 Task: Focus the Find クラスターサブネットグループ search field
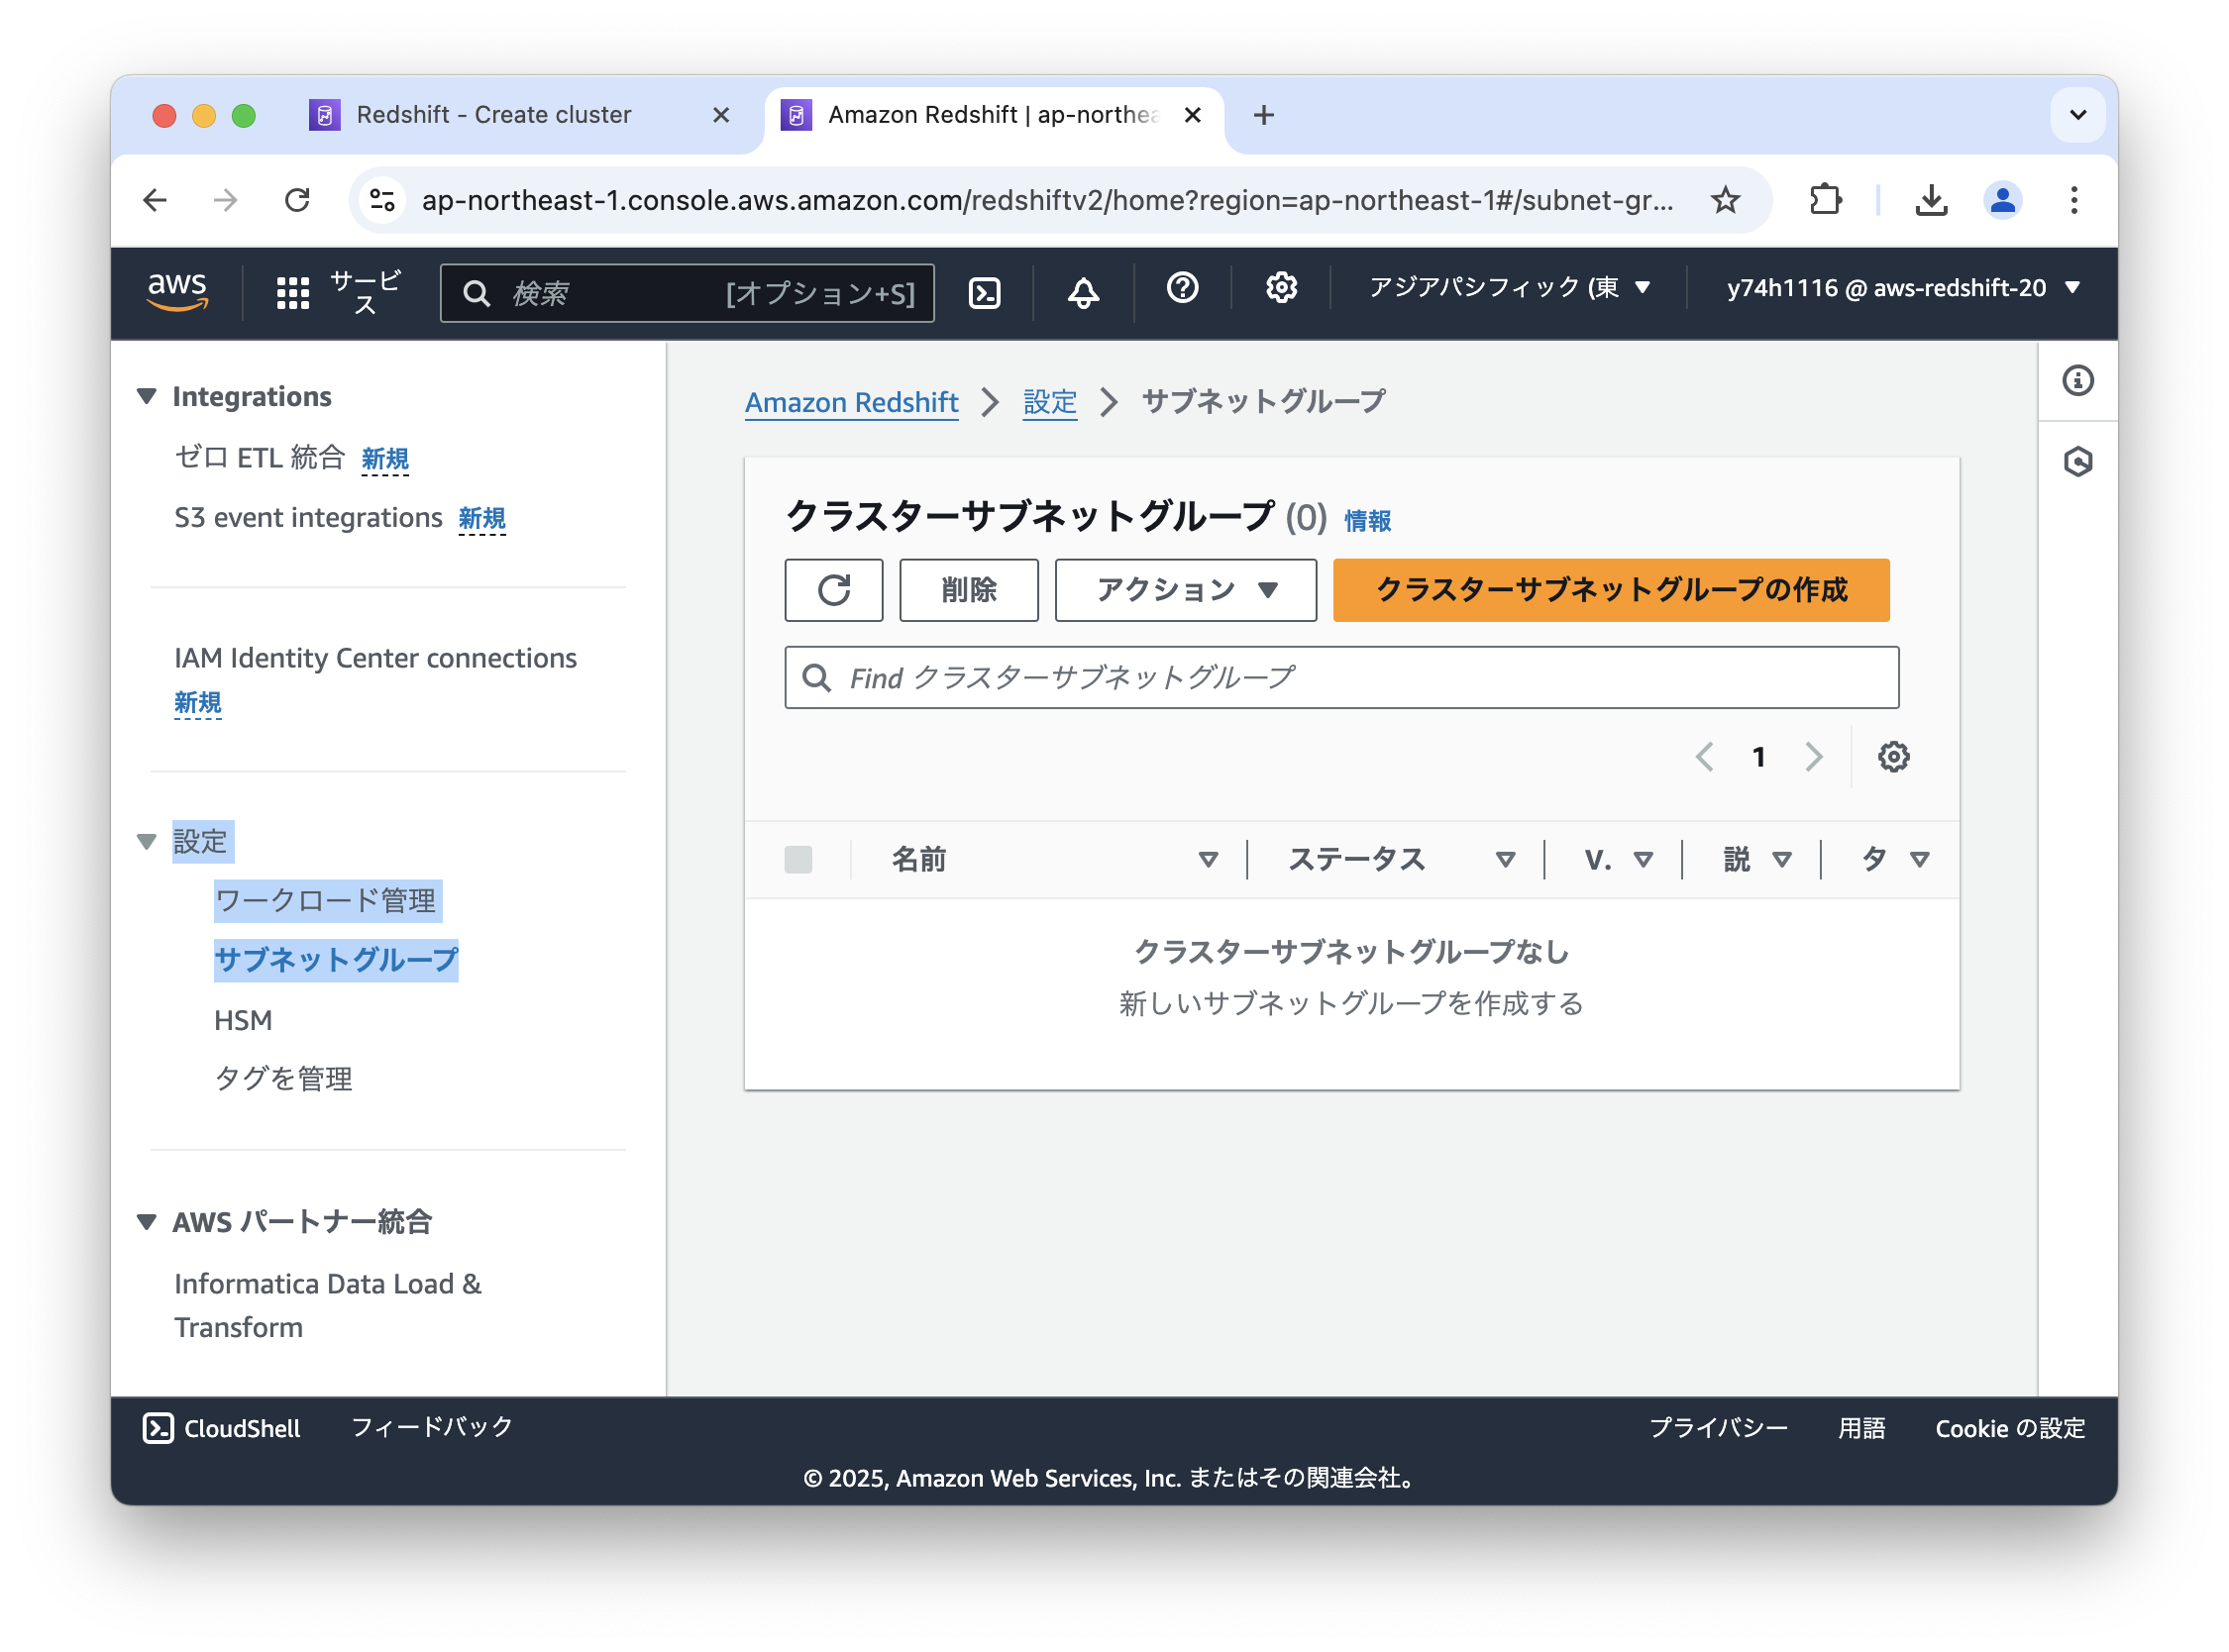(1340, 678)
